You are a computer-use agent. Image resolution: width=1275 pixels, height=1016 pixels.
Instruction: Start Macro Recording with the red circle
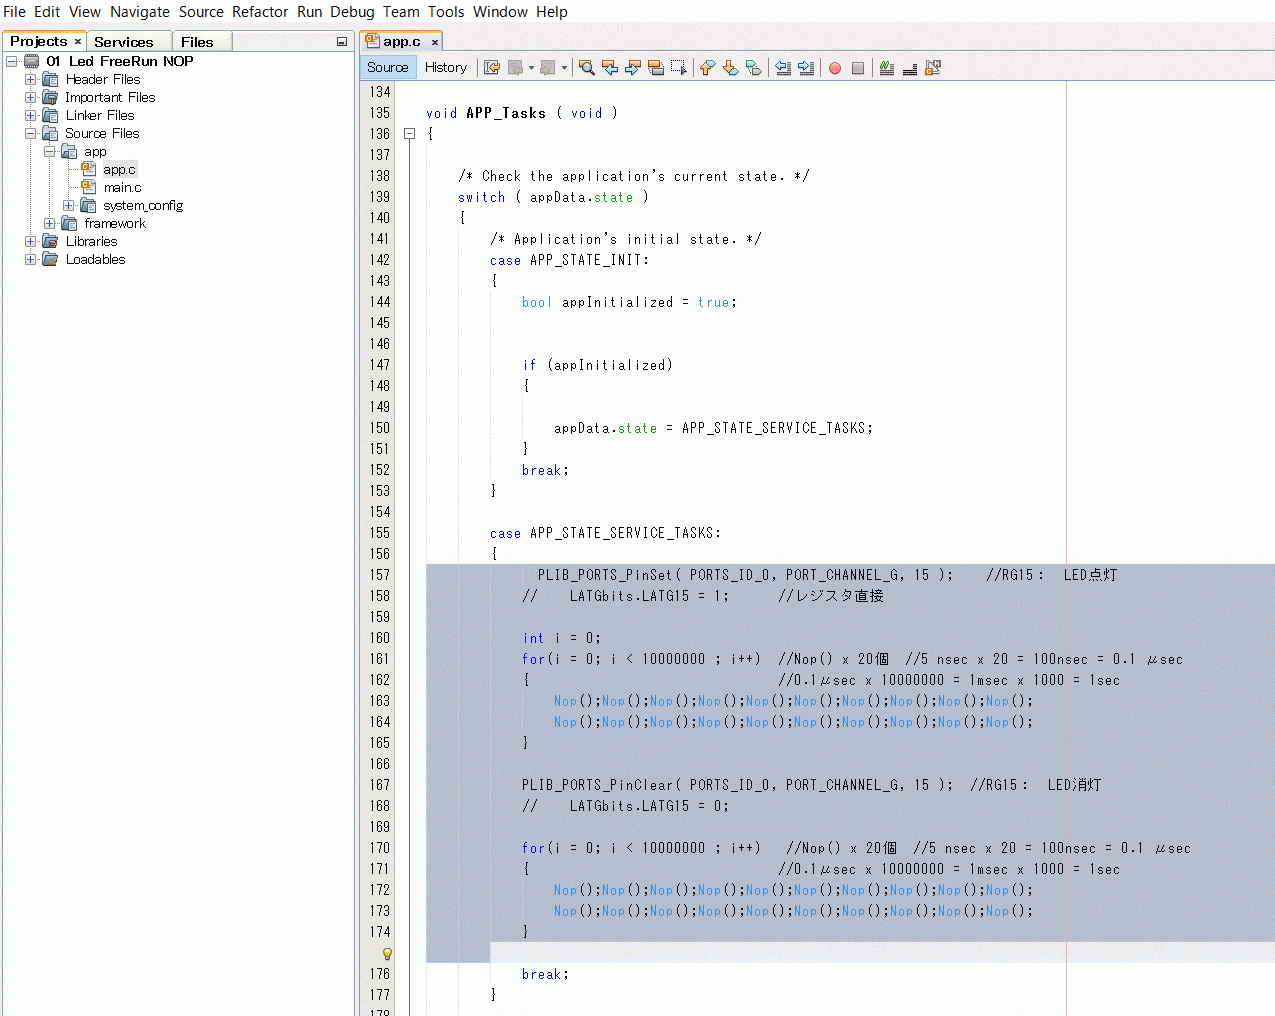pos(835,68)
